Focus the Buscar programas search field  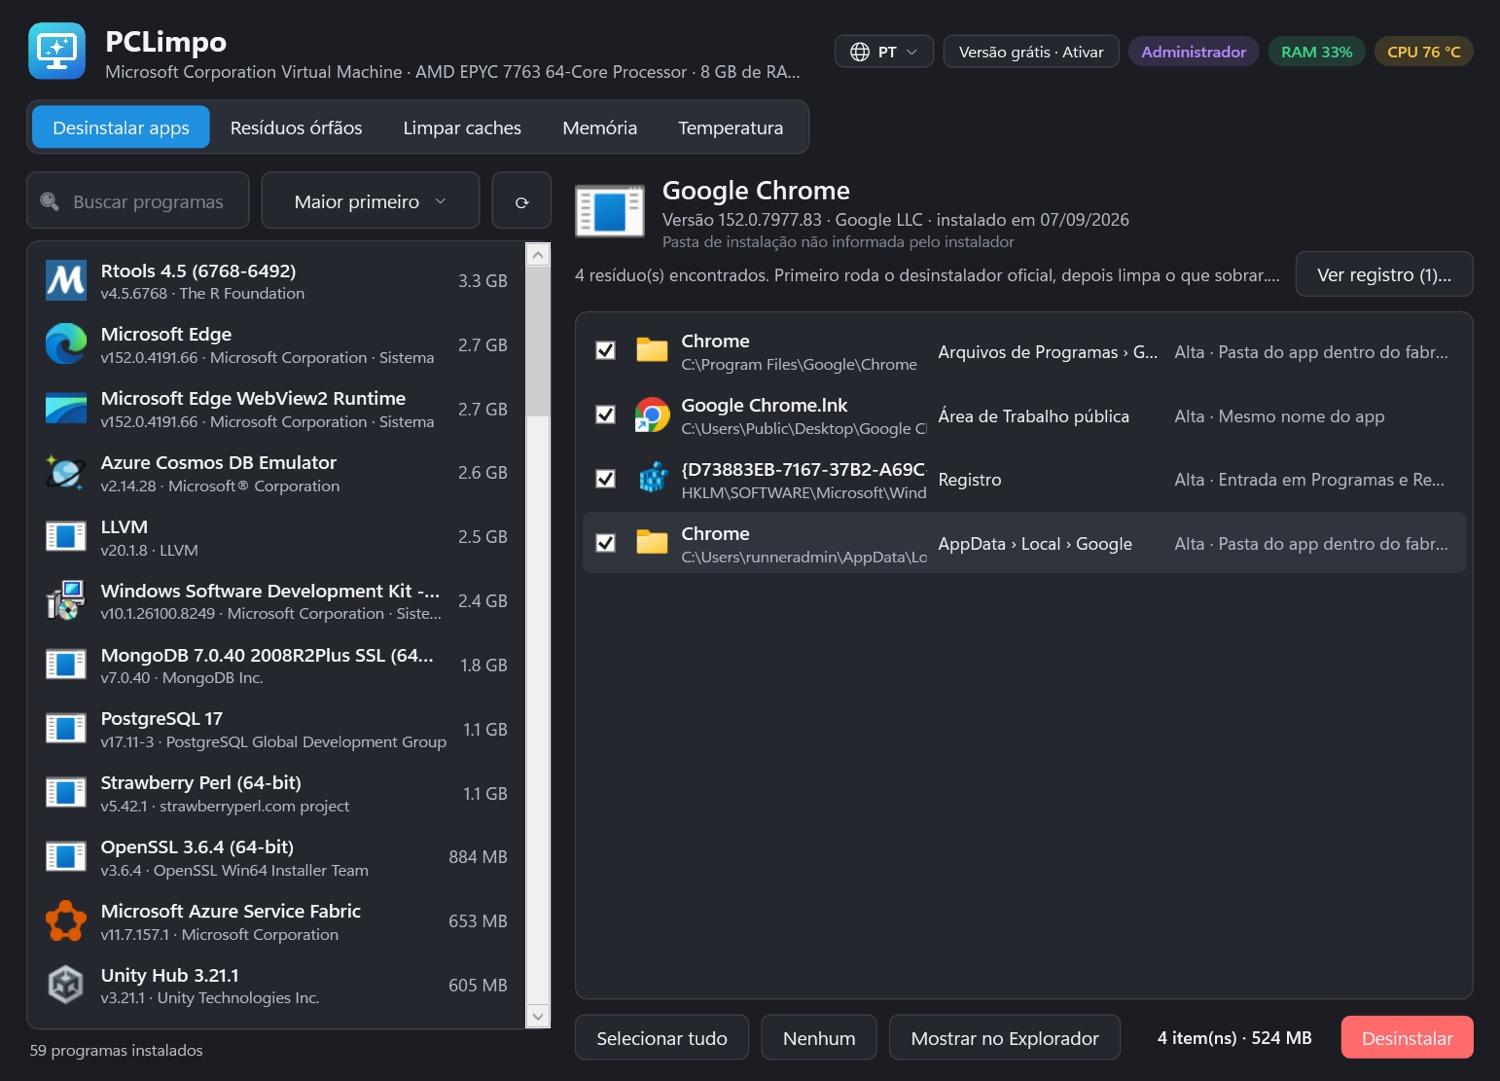pos(138,201)
